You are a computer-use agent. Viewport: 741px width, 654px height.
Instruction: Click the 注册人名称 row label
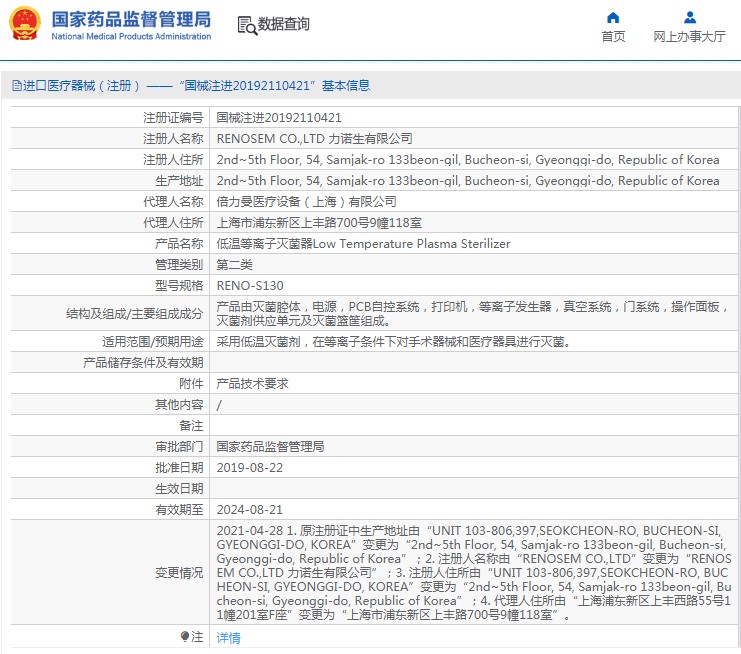(173, 138)
